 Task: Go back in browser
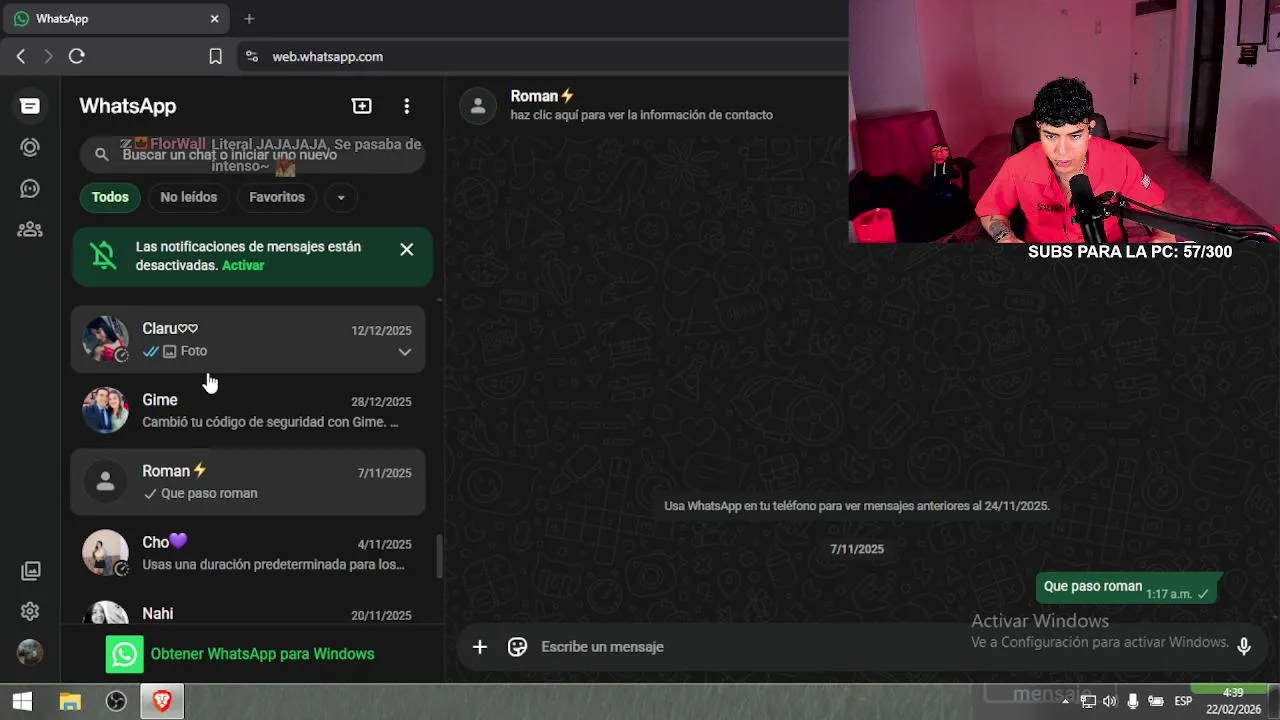[x=21, y=57]
